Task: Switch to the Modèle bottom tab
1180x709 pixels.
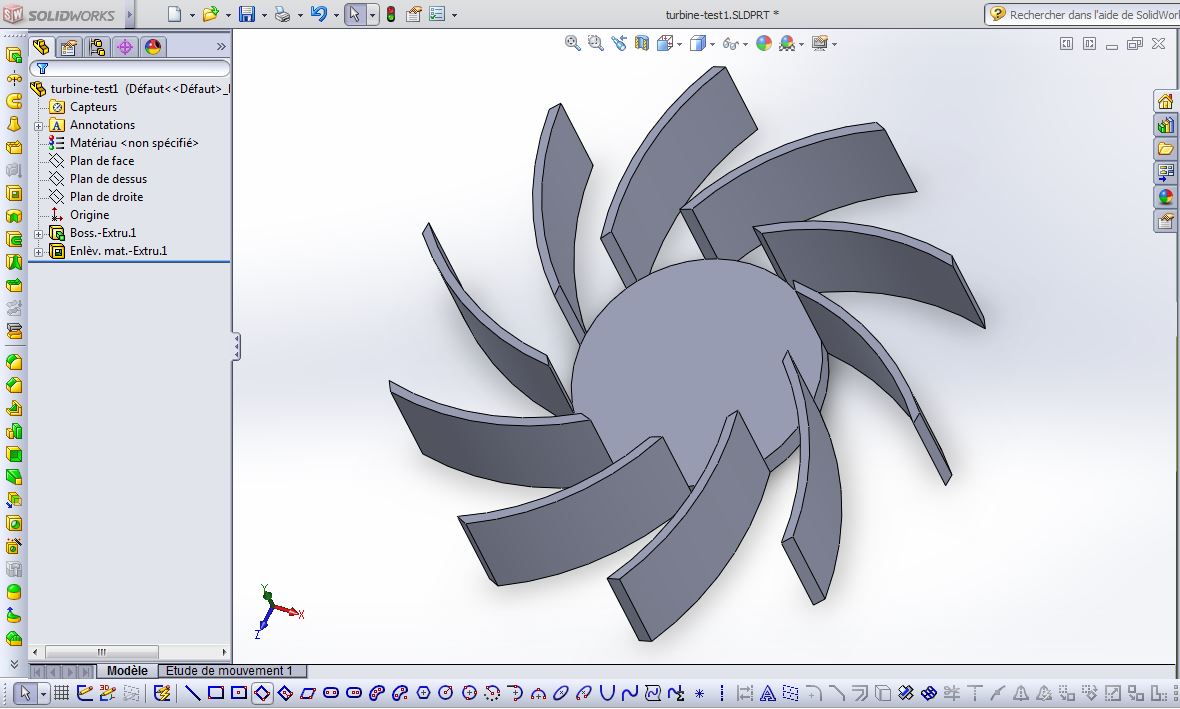Action: point(127,671)
